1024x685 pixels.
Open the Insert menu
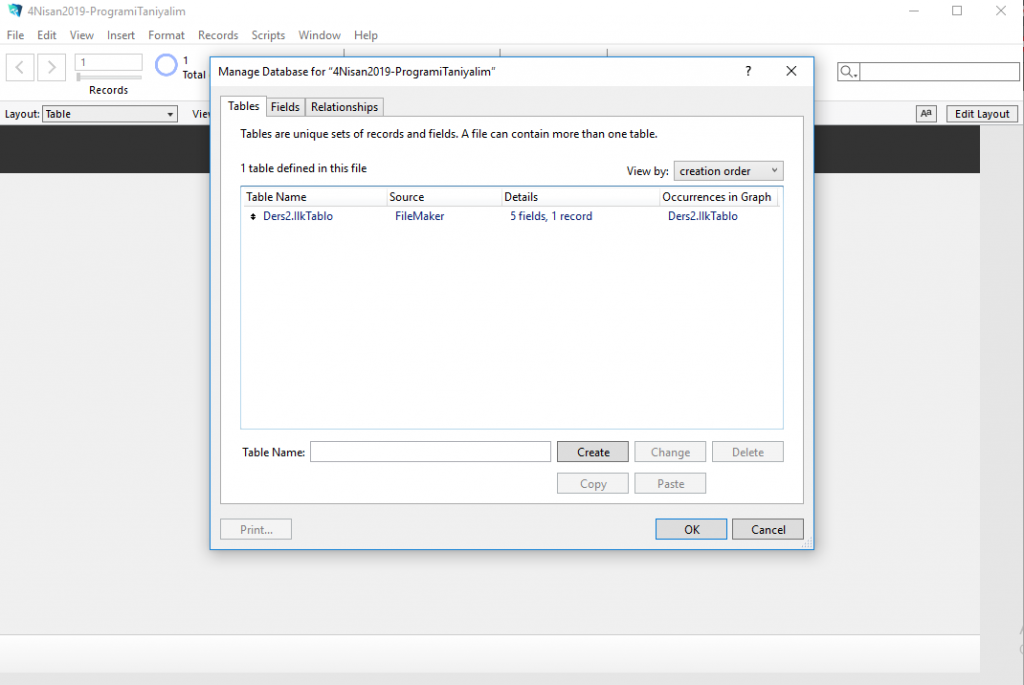121,35
